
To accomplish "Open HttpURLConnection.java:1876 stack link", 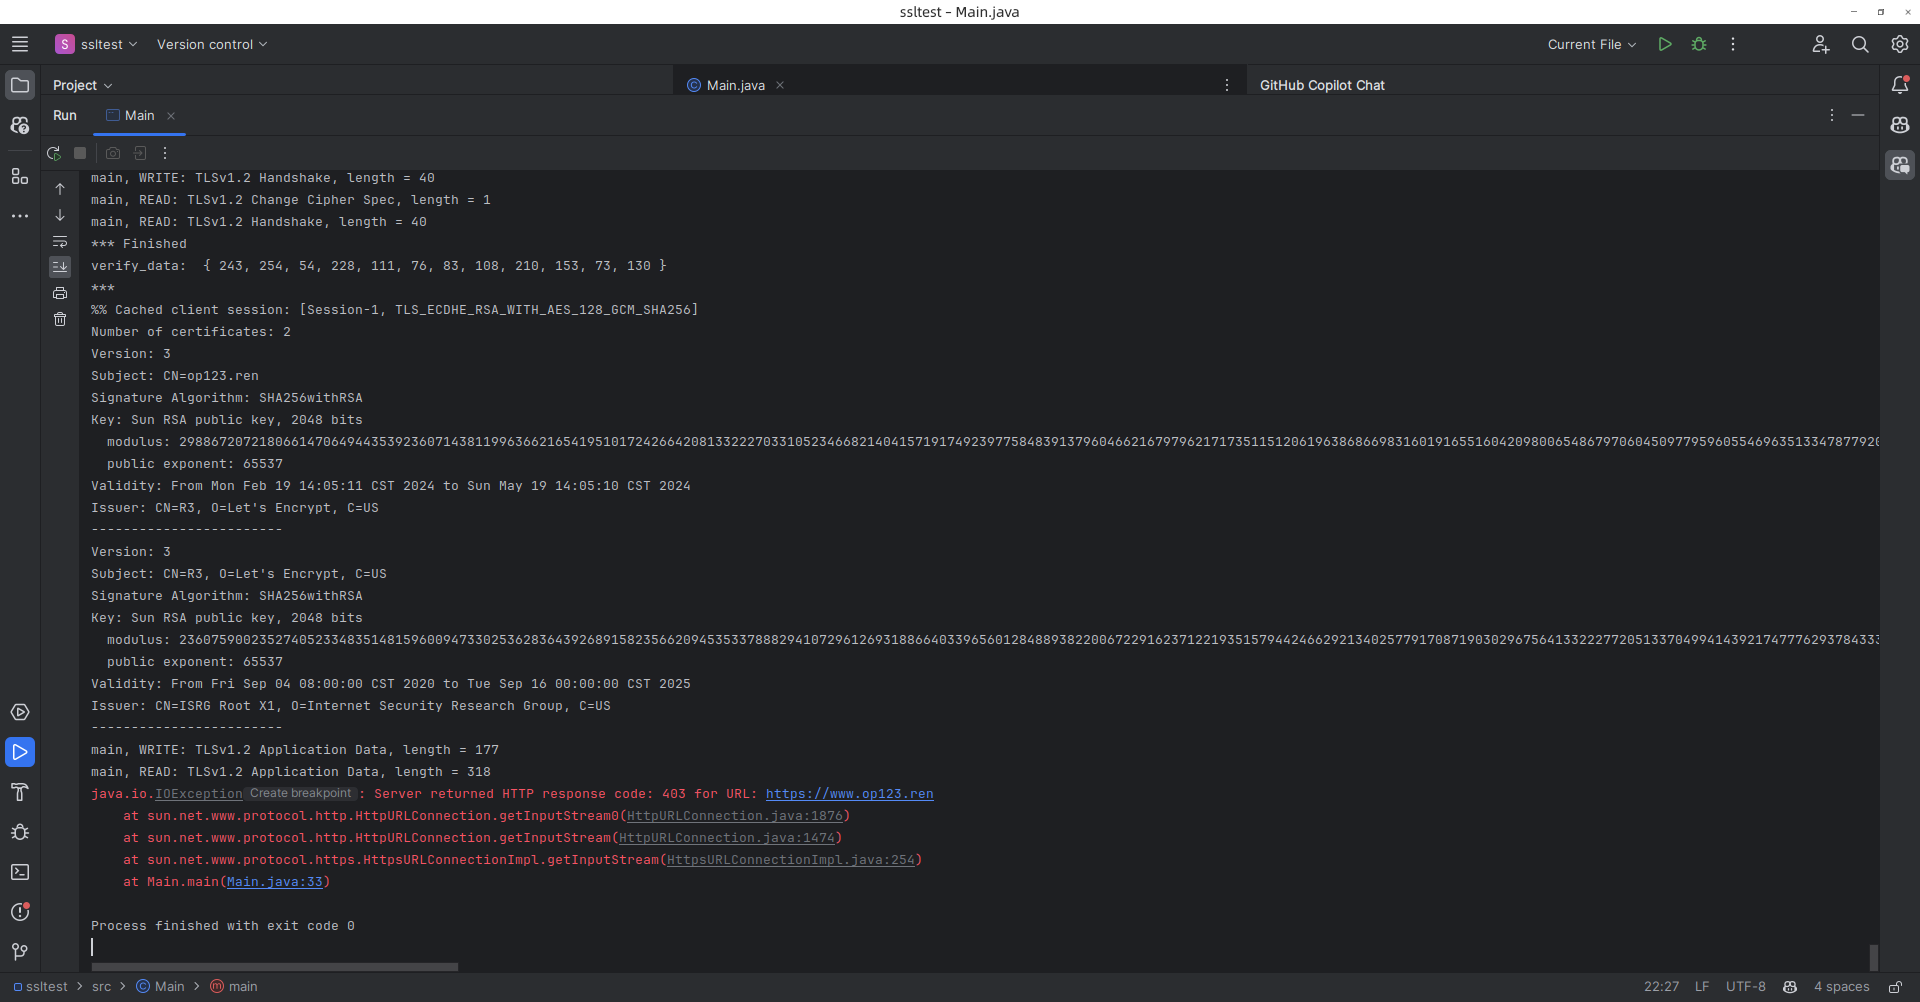I will [735, 815].
